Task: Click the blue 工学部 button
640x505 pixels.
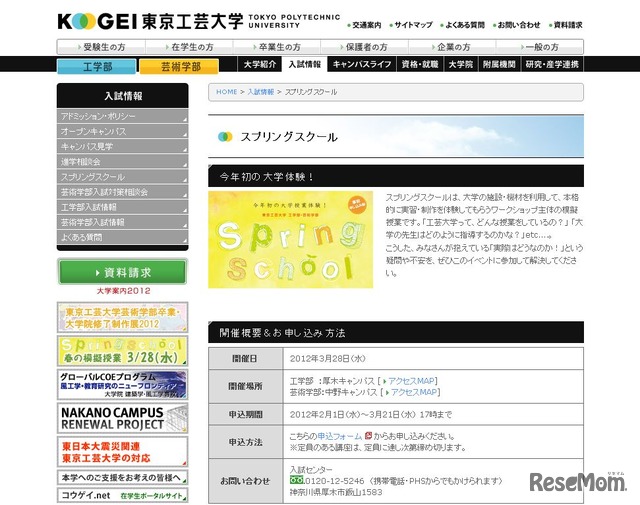Action: [97, 66]
